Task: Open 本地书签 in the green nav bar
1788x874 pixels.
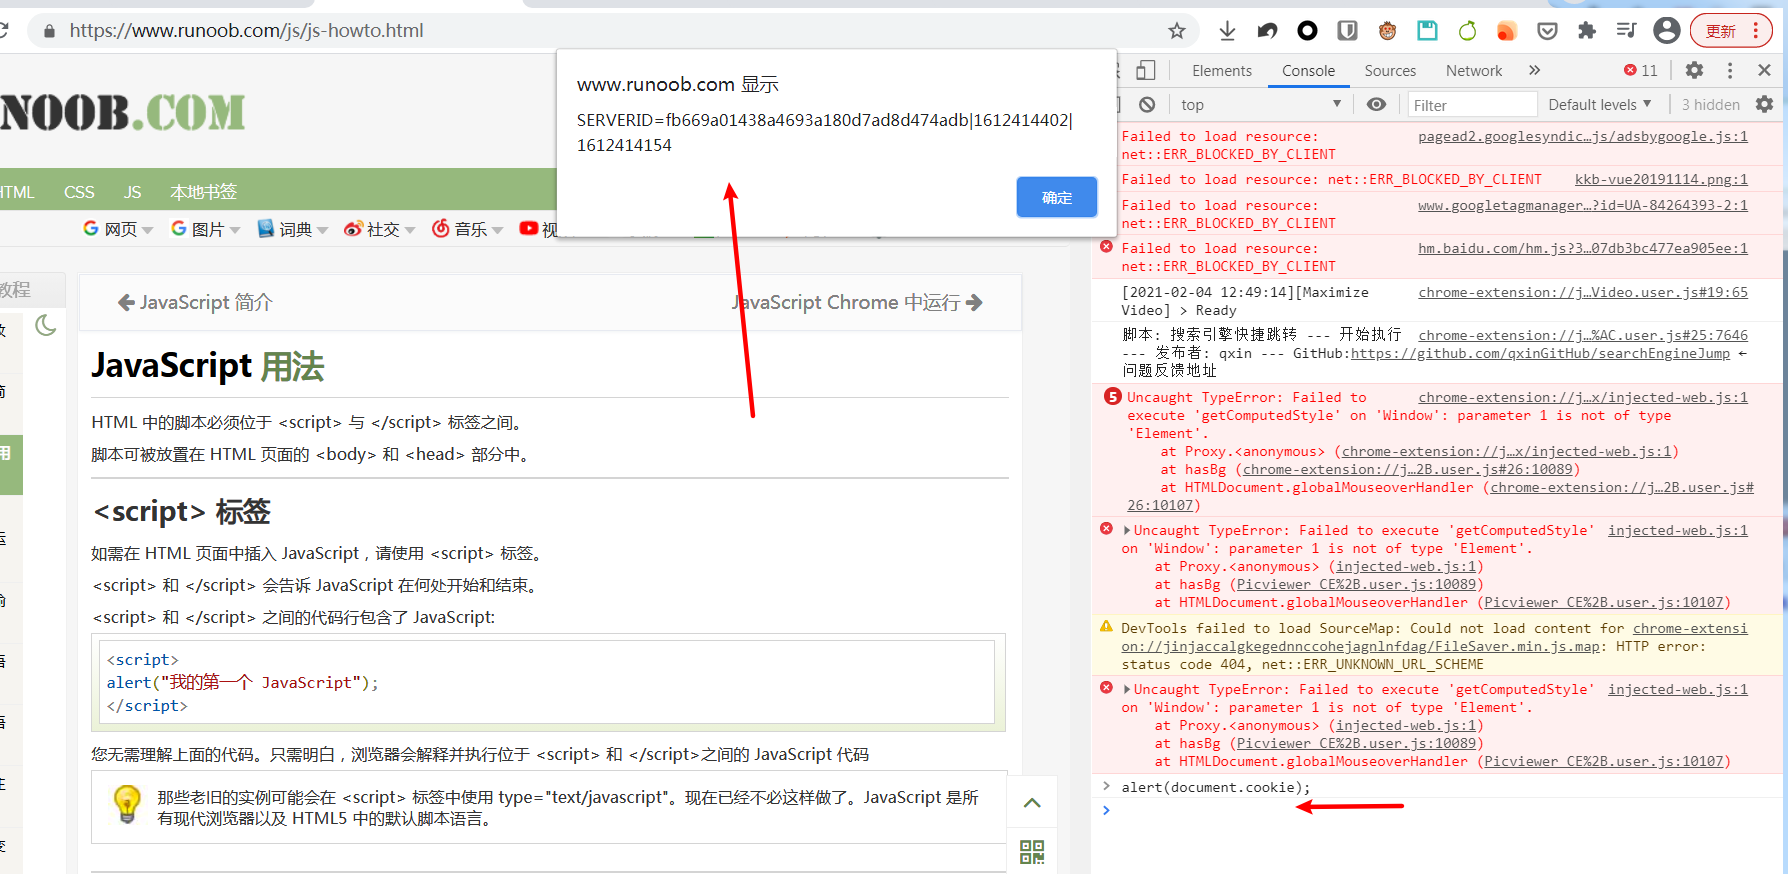Action: click(203, 192)
